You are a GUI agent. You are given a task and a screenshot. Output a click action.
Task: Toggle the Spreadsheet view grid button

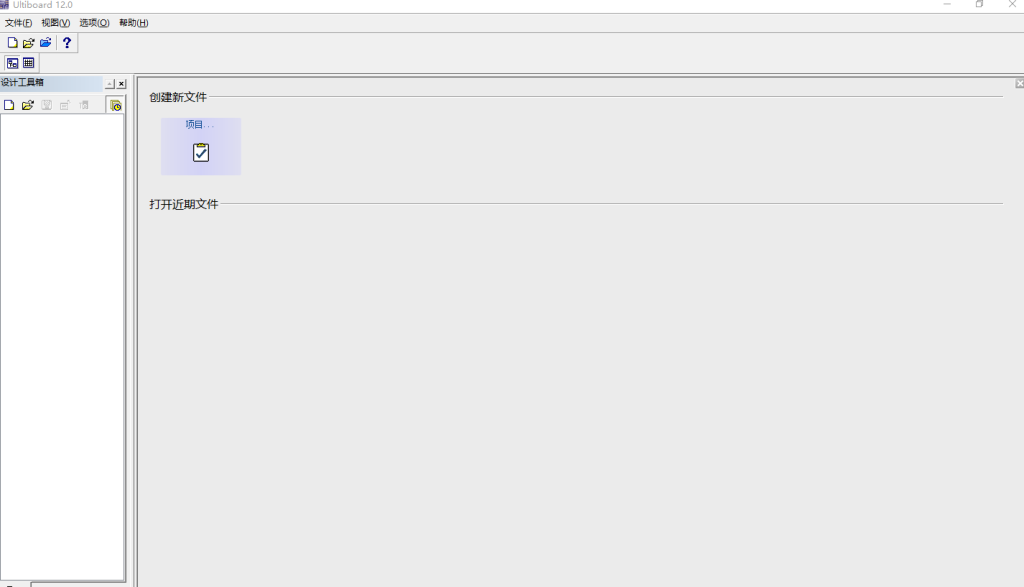click(x=29, y=63)
